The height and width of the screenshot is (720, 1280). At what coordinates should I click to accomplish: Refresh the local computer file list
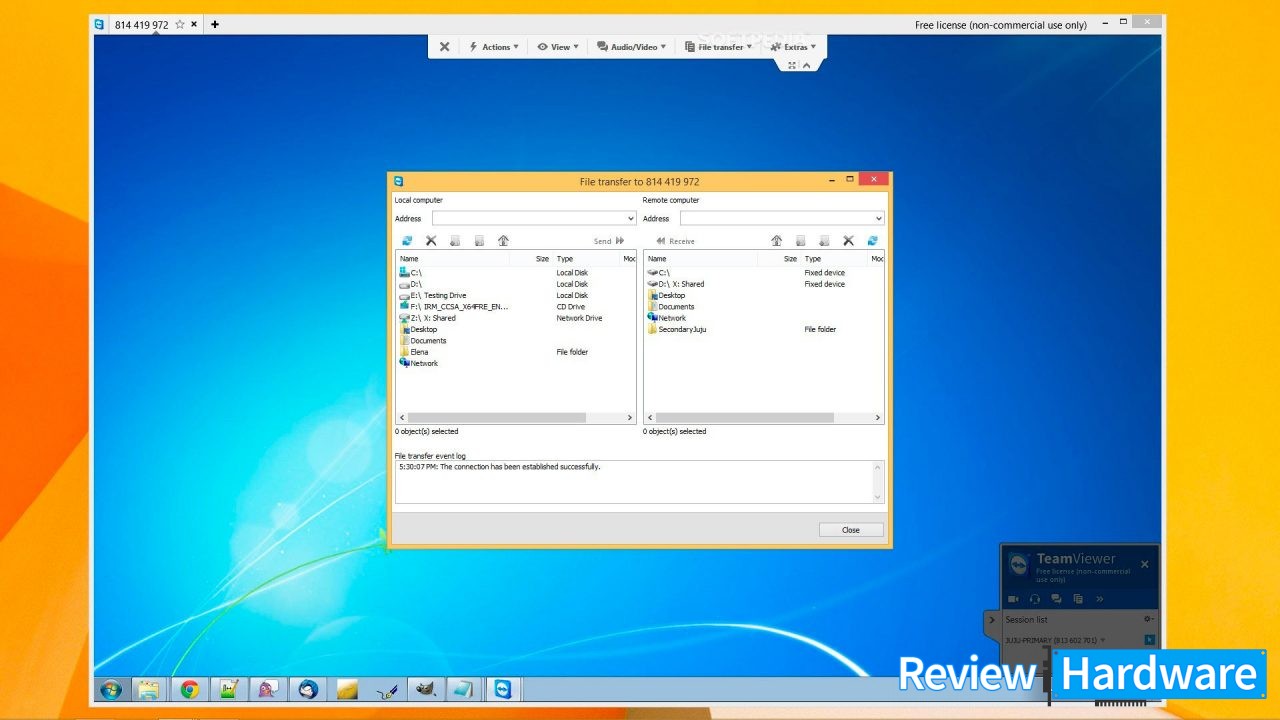coord(407,241)
